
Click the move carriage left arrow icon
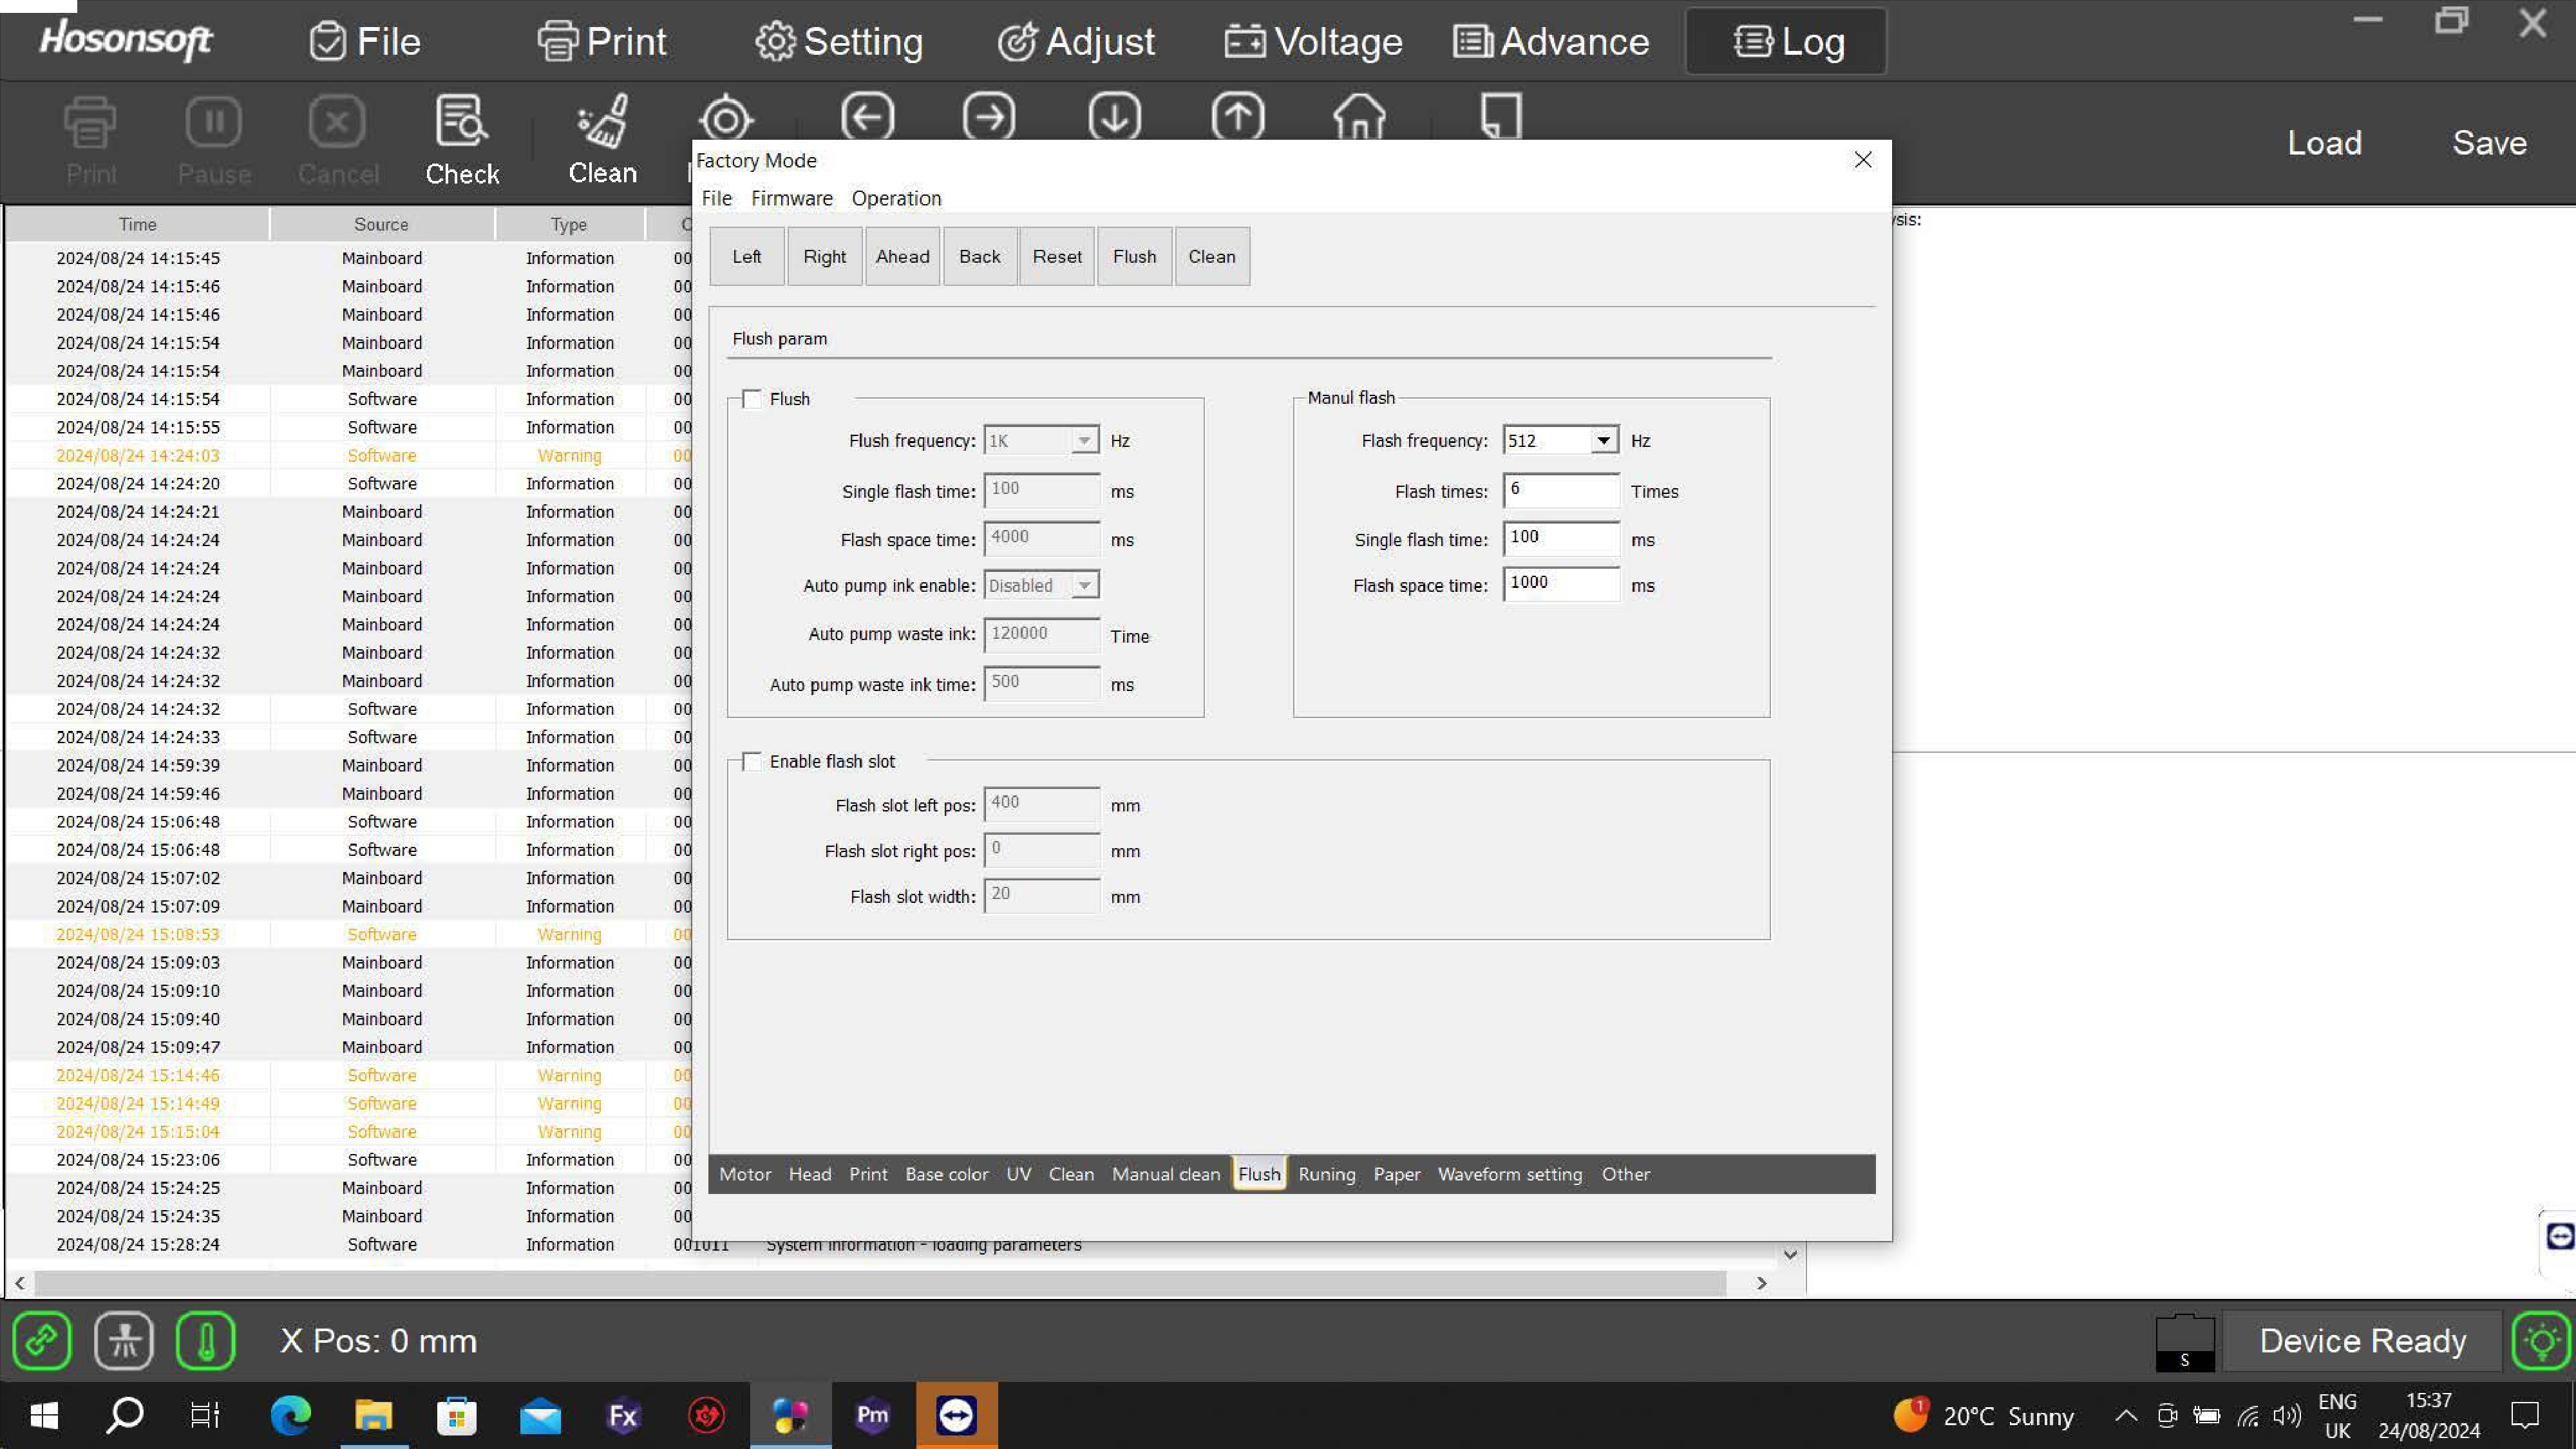pos(867,116)
